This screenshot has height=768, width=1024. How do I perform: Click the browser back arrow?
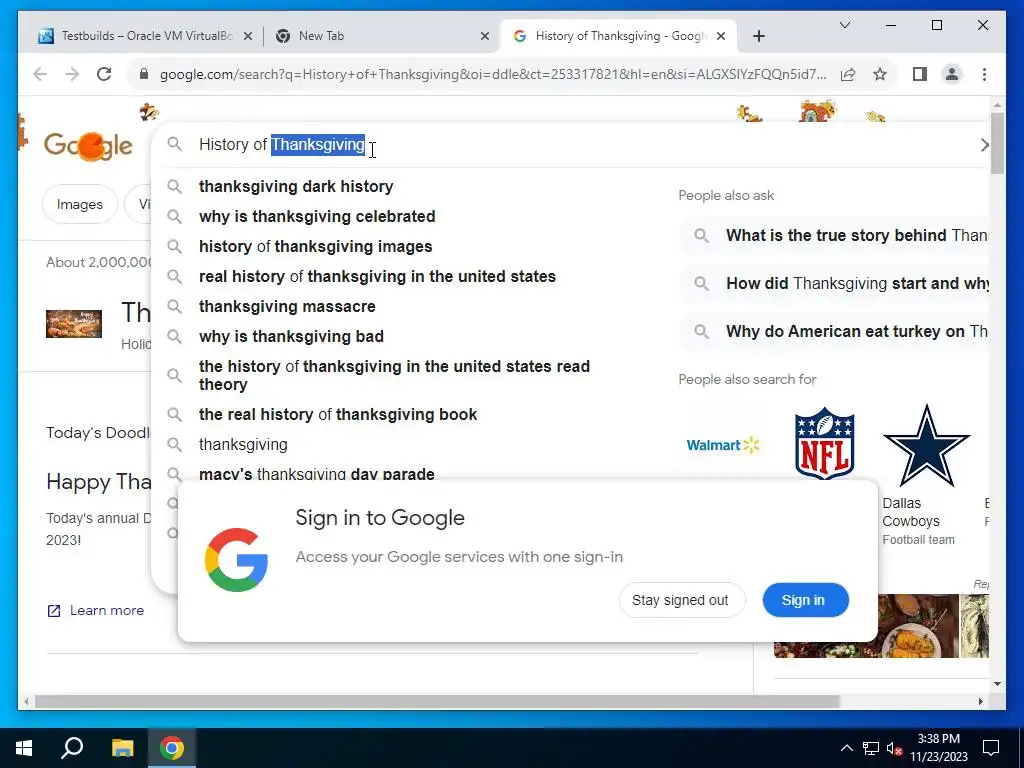[40, 74]
